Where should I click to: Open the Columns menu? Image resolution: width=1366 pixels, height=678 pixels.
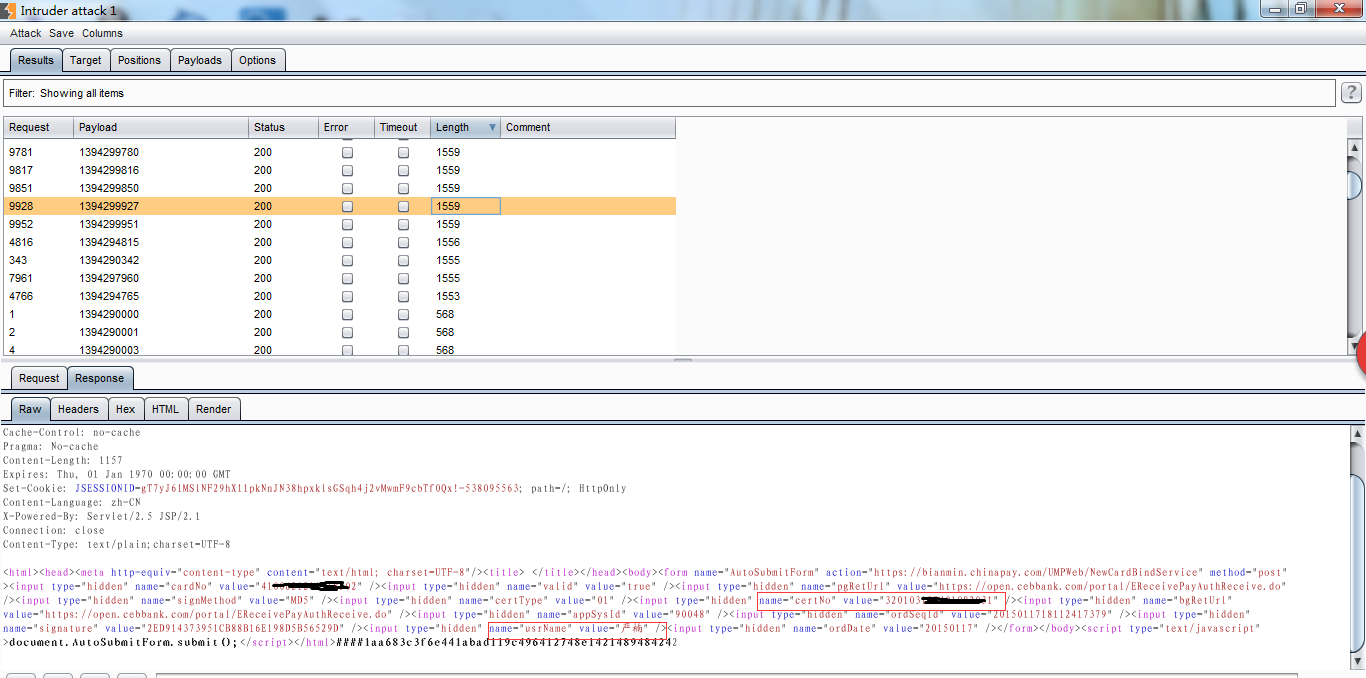click(102, 33)
